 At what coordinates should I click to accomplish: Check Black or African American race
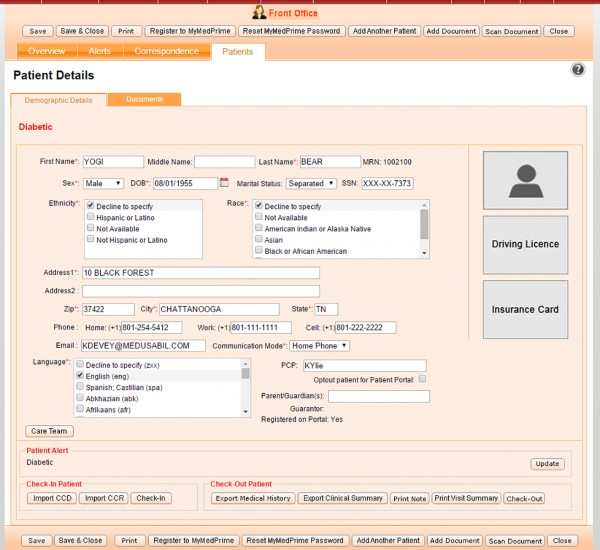pyautogui.click(x=259, y=250)
